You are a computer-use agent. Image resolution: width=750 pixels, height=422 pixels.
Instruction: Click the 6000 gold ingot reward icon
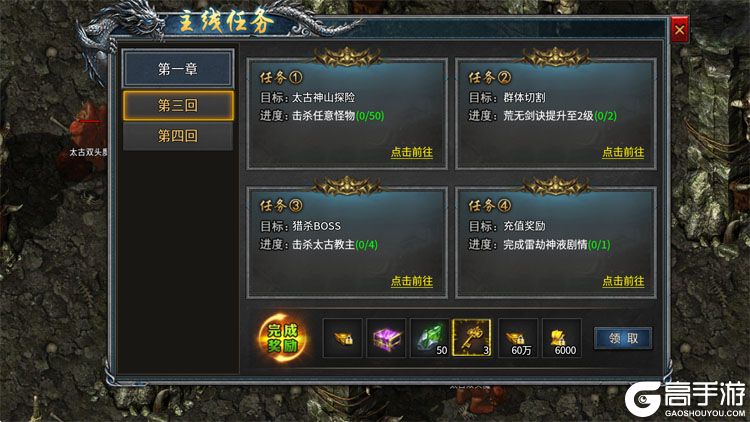pyautogui.click(x=562, y=338)
